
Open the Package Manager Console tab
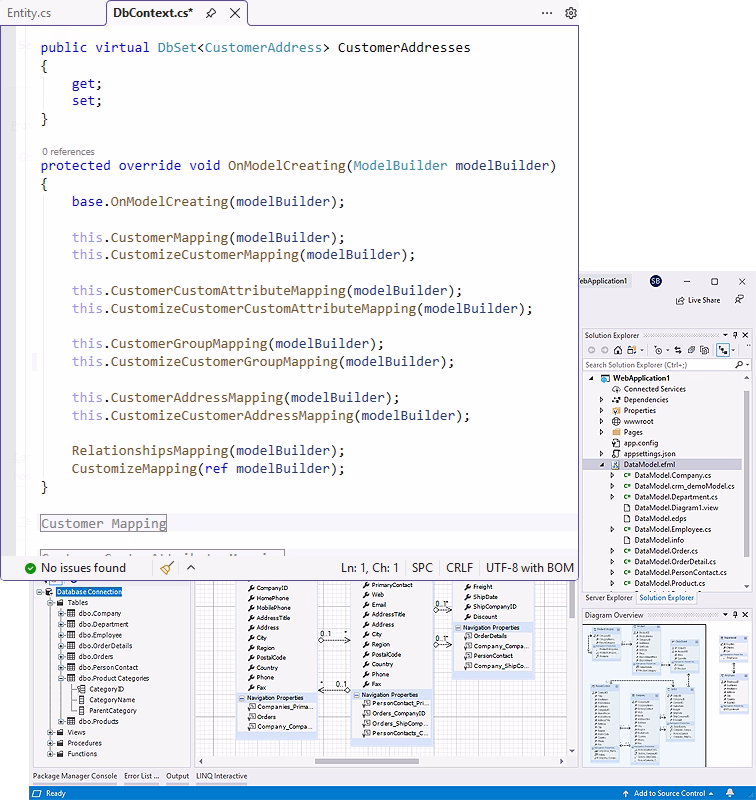[x=75, y=776]
